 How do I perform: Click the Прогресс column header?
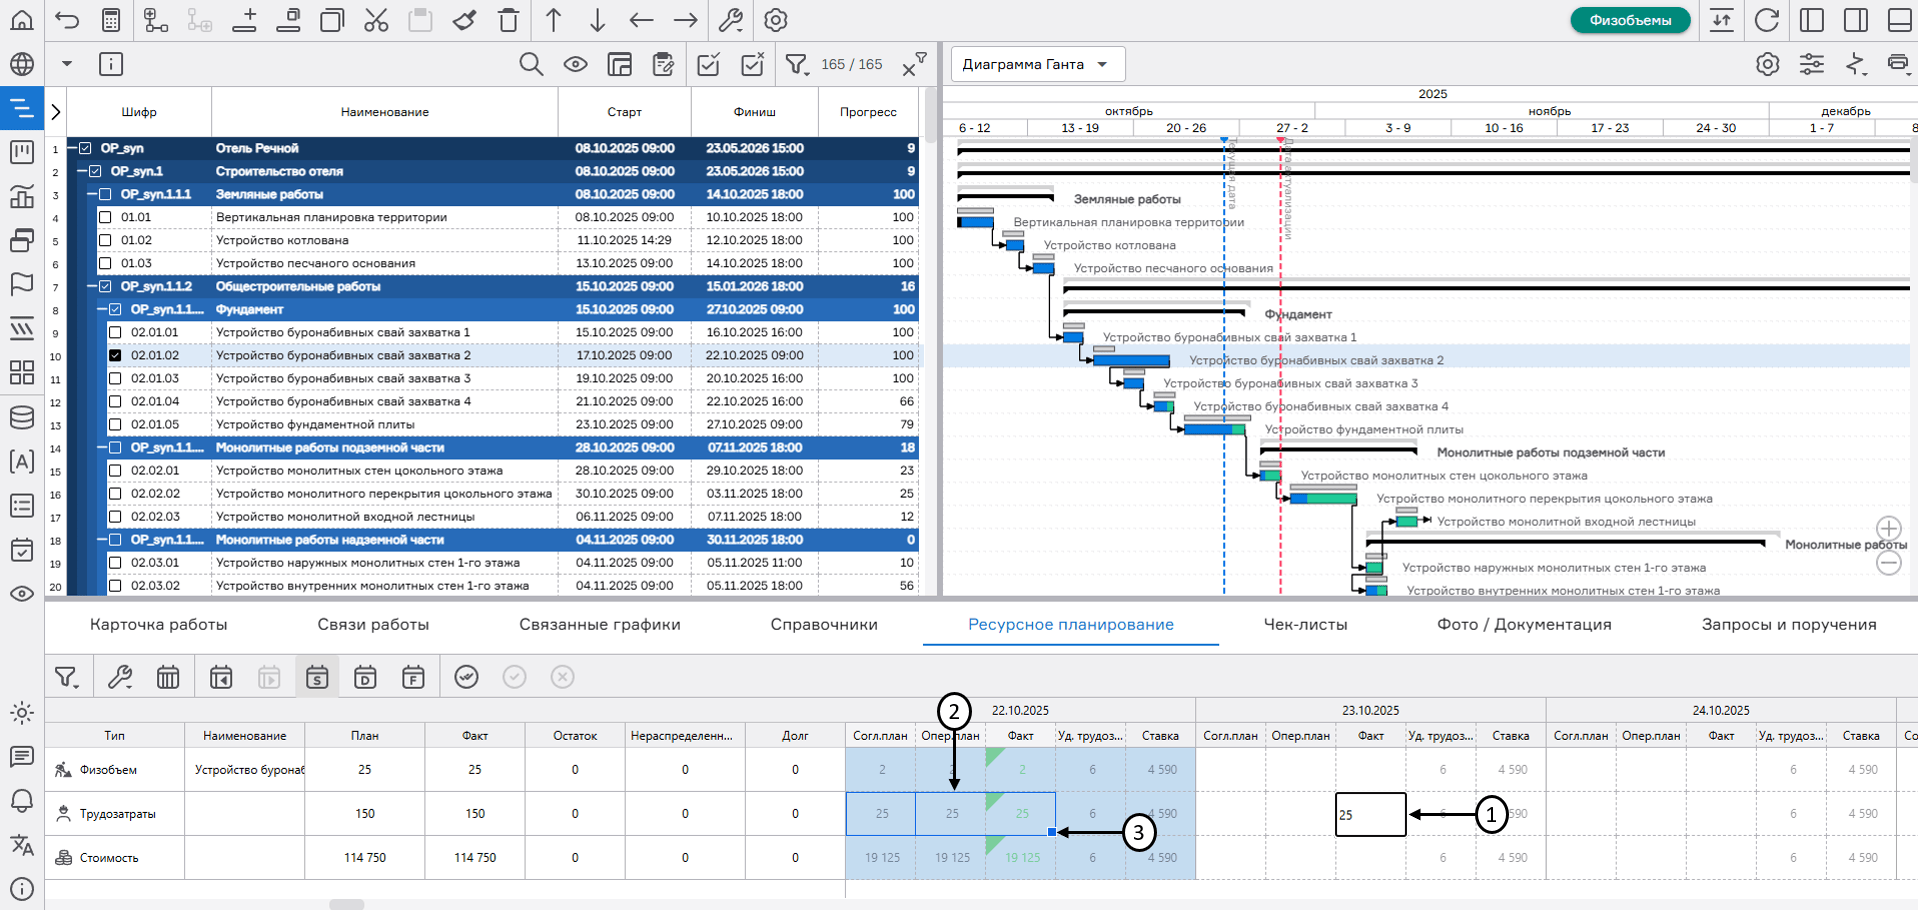click(x=867, y=112)
